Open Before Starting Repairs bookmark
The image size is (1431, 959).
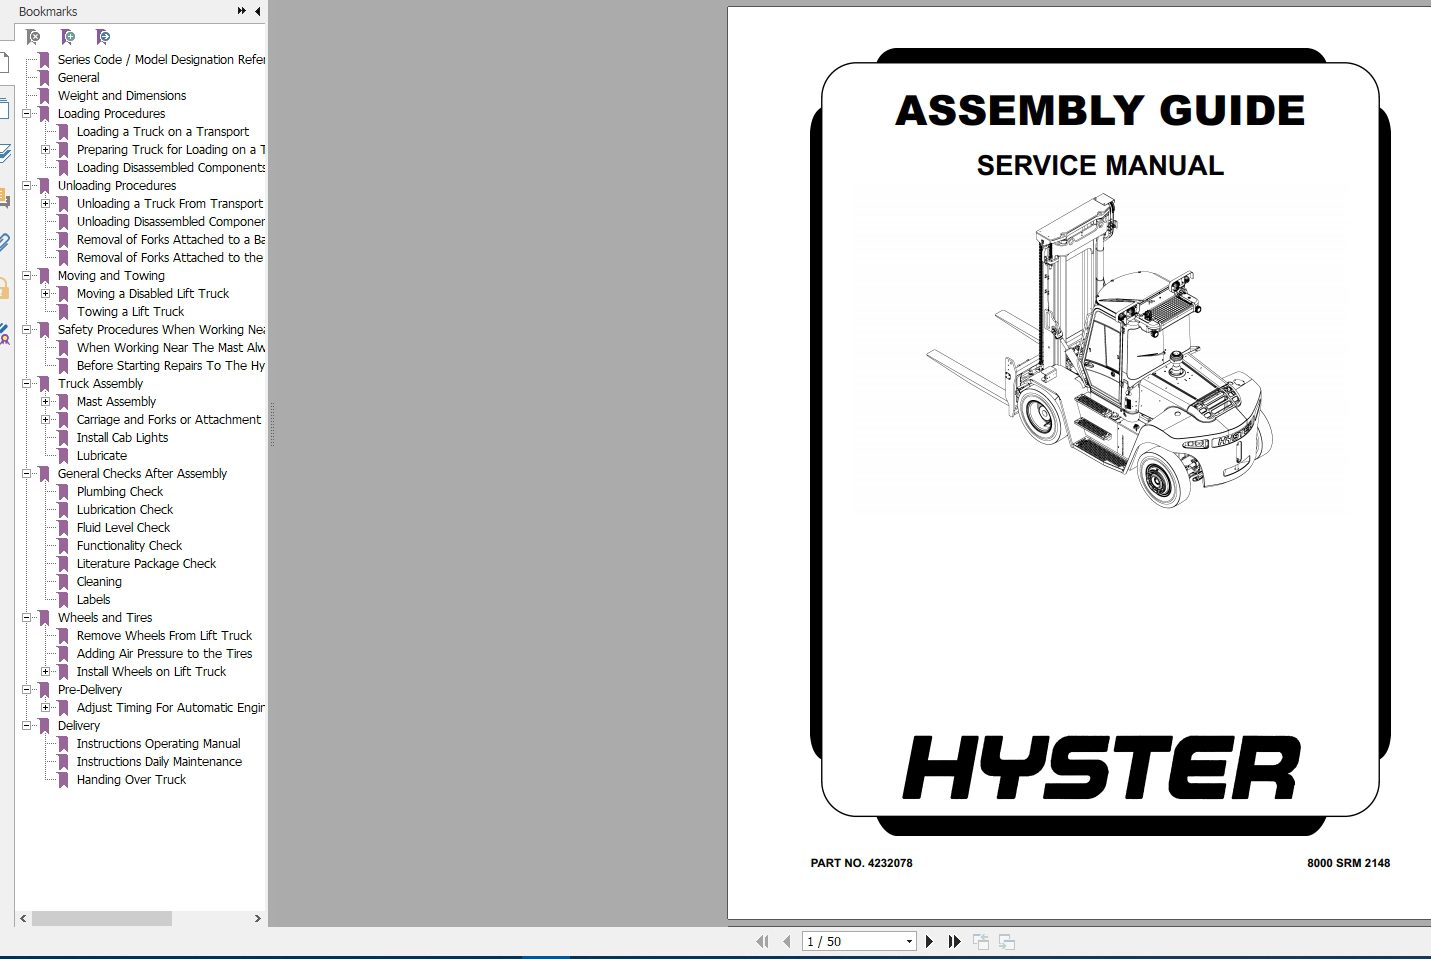[x=171, y=366]
